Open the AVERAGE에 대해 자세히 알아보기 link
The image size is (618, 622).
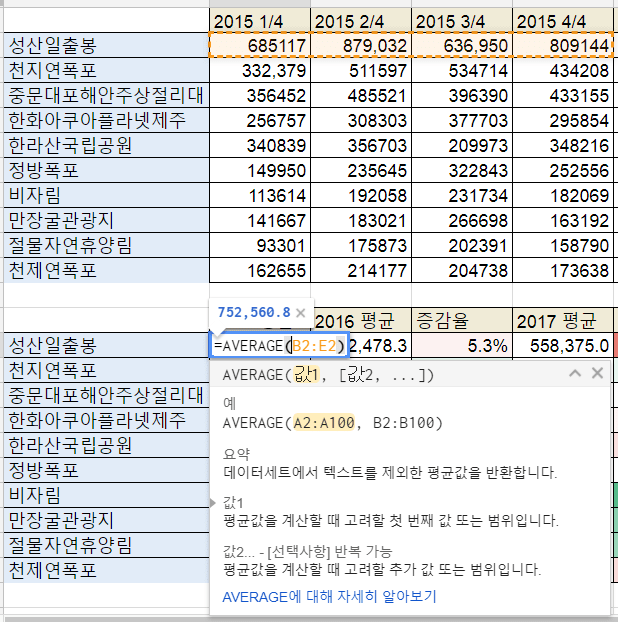click(x=329, y=596)
